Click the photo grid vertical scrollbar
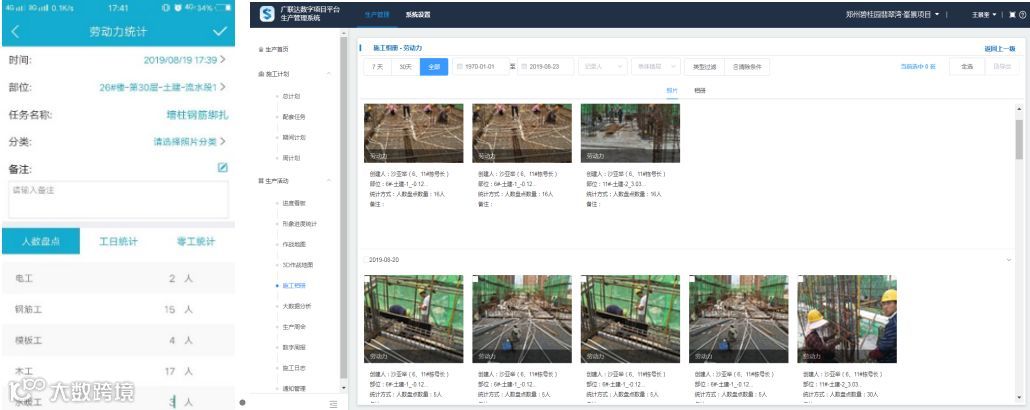1030x410 pixels. 1019,141
